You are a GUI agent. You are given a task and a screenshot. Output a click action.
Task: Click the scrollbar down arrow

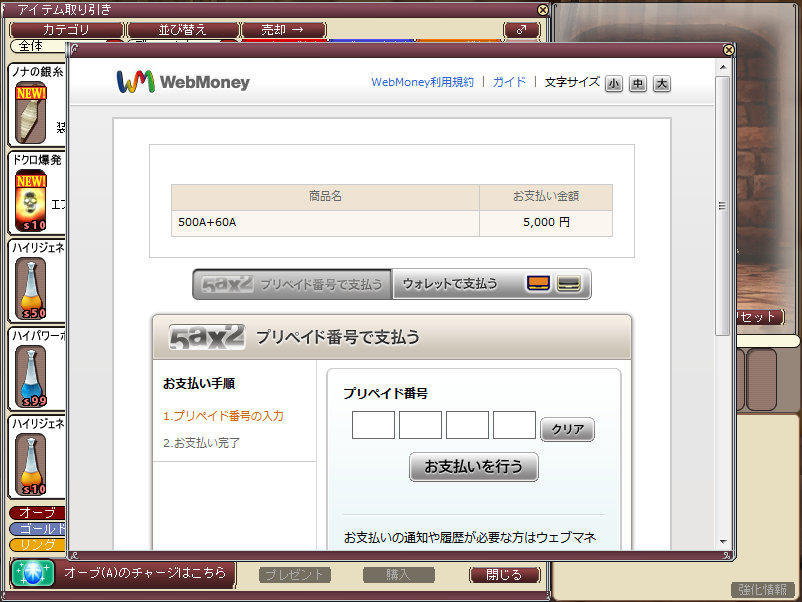click(x=723, y=541)
